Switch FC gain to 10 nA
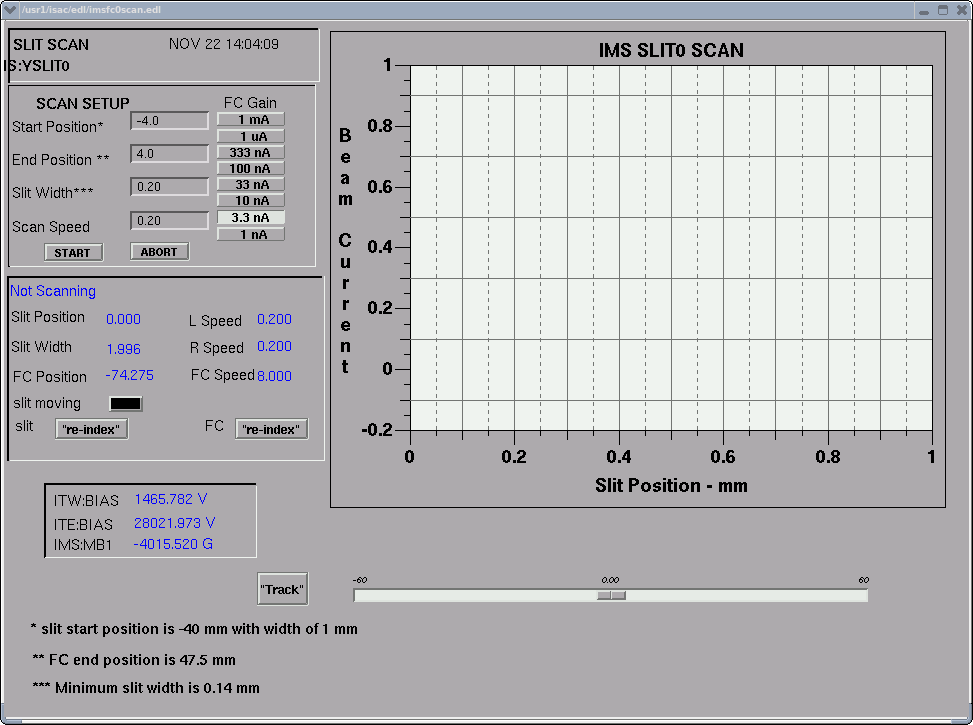 coord(251,201)
